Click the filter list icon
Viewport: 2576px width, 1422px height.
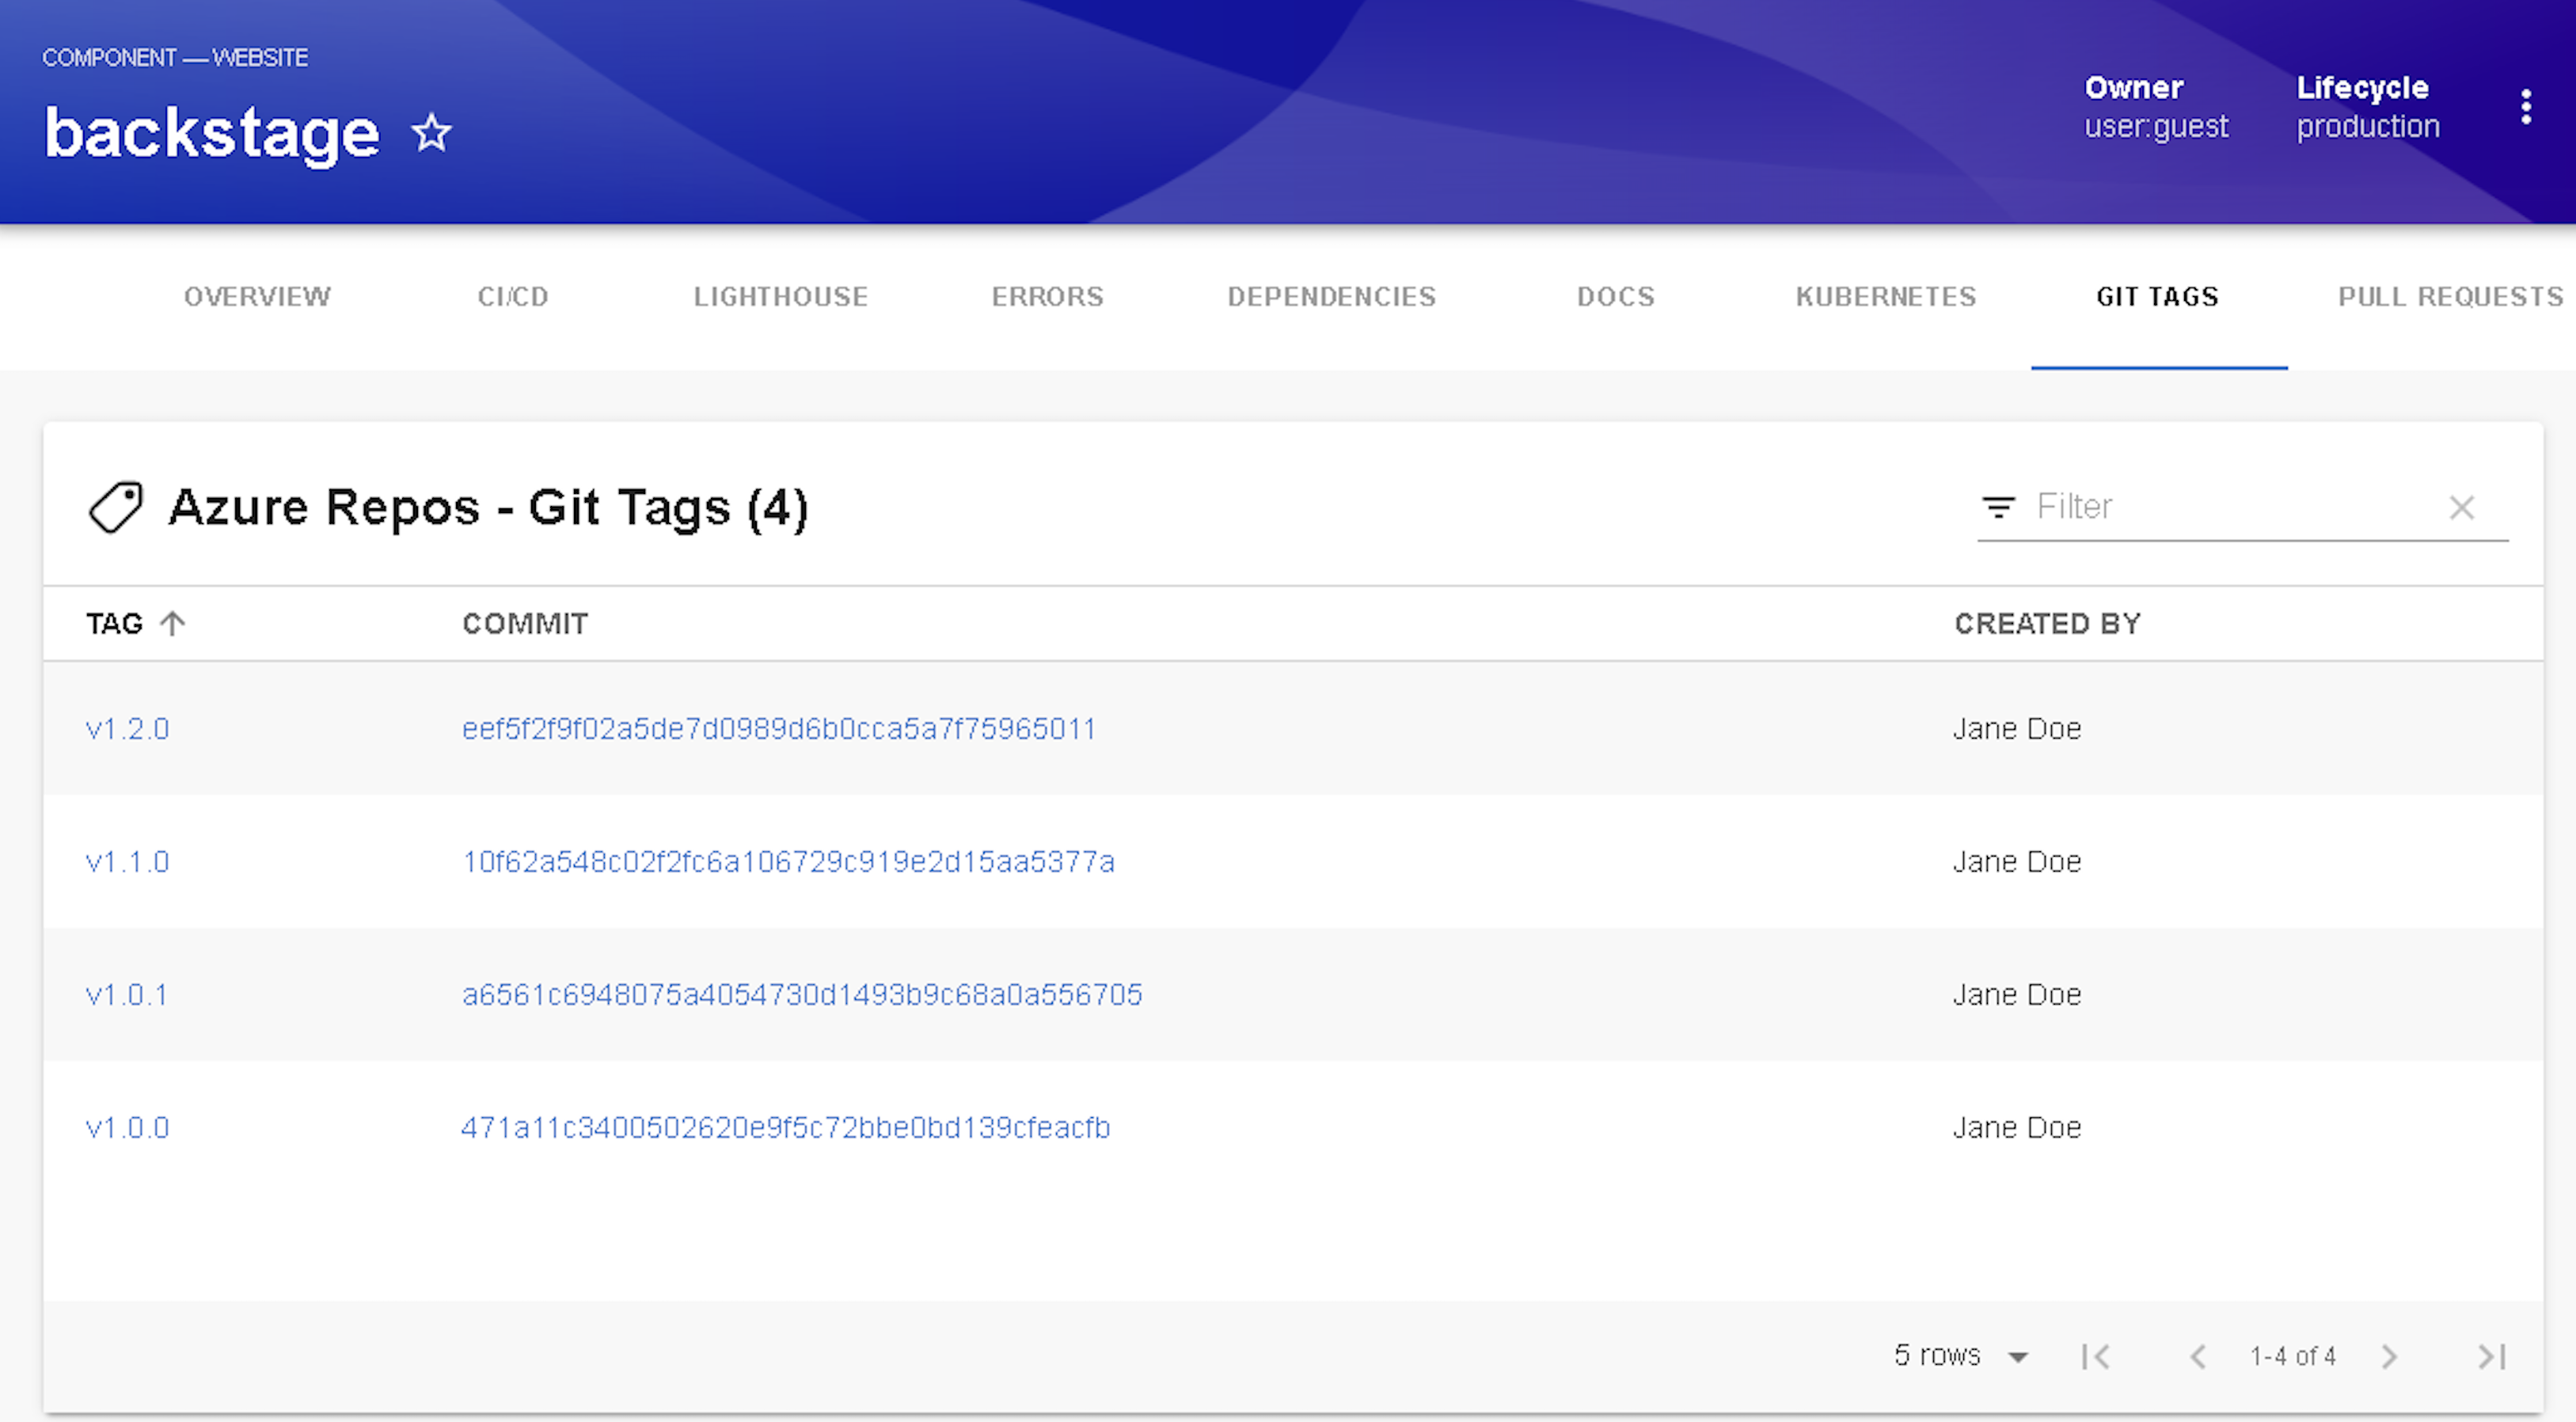coord(1998,508)
